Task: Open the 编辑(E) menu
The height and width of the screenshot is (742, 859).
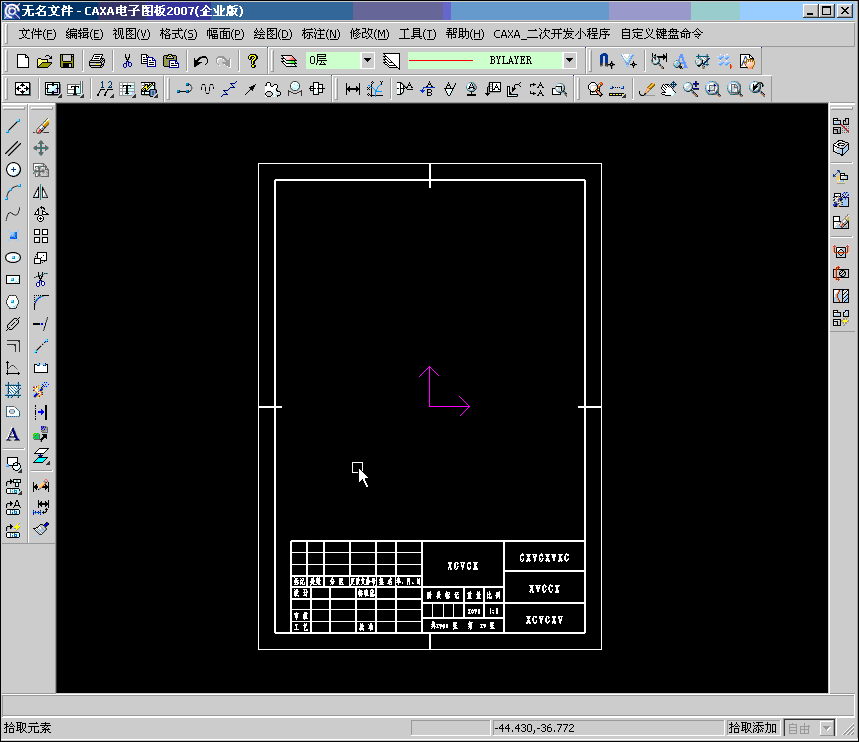Action: [84, 34]
